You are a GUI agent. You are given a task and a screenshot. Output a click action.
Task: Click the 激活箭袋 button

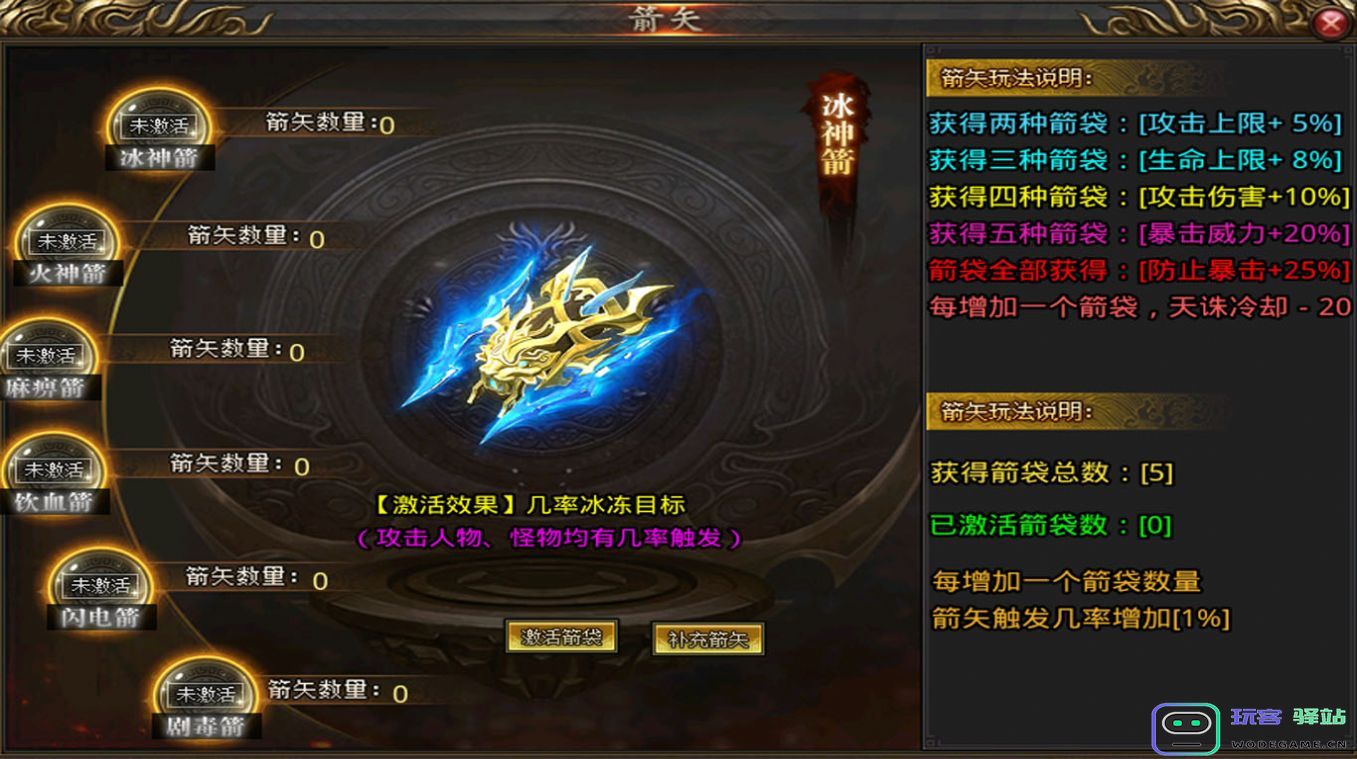[x=561, y=637]
